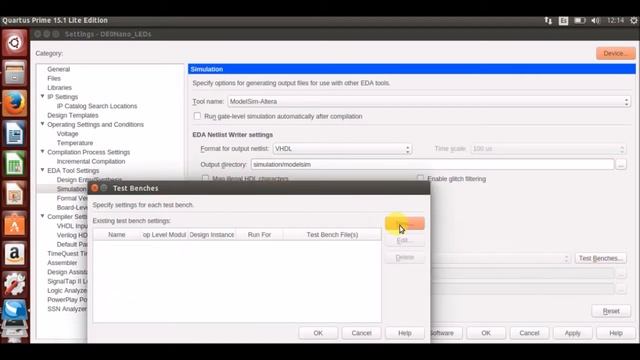Click Help in Test Benches dialog
The width and height of the screenshot is (640, 360).
tap(404, 333)
